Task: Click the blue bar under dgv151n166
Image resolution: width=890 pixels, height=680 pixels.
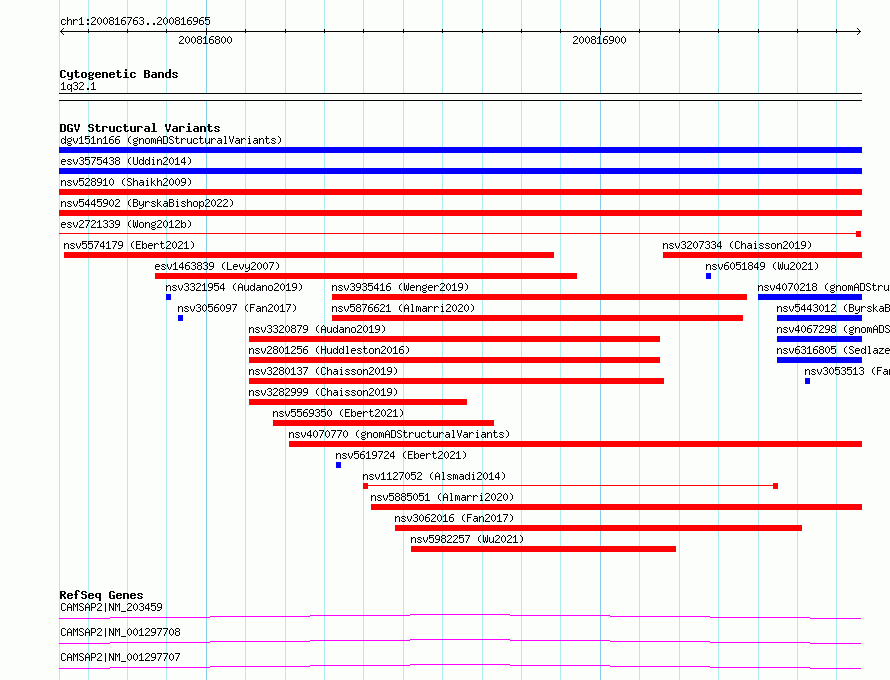Action: point(460,150)
